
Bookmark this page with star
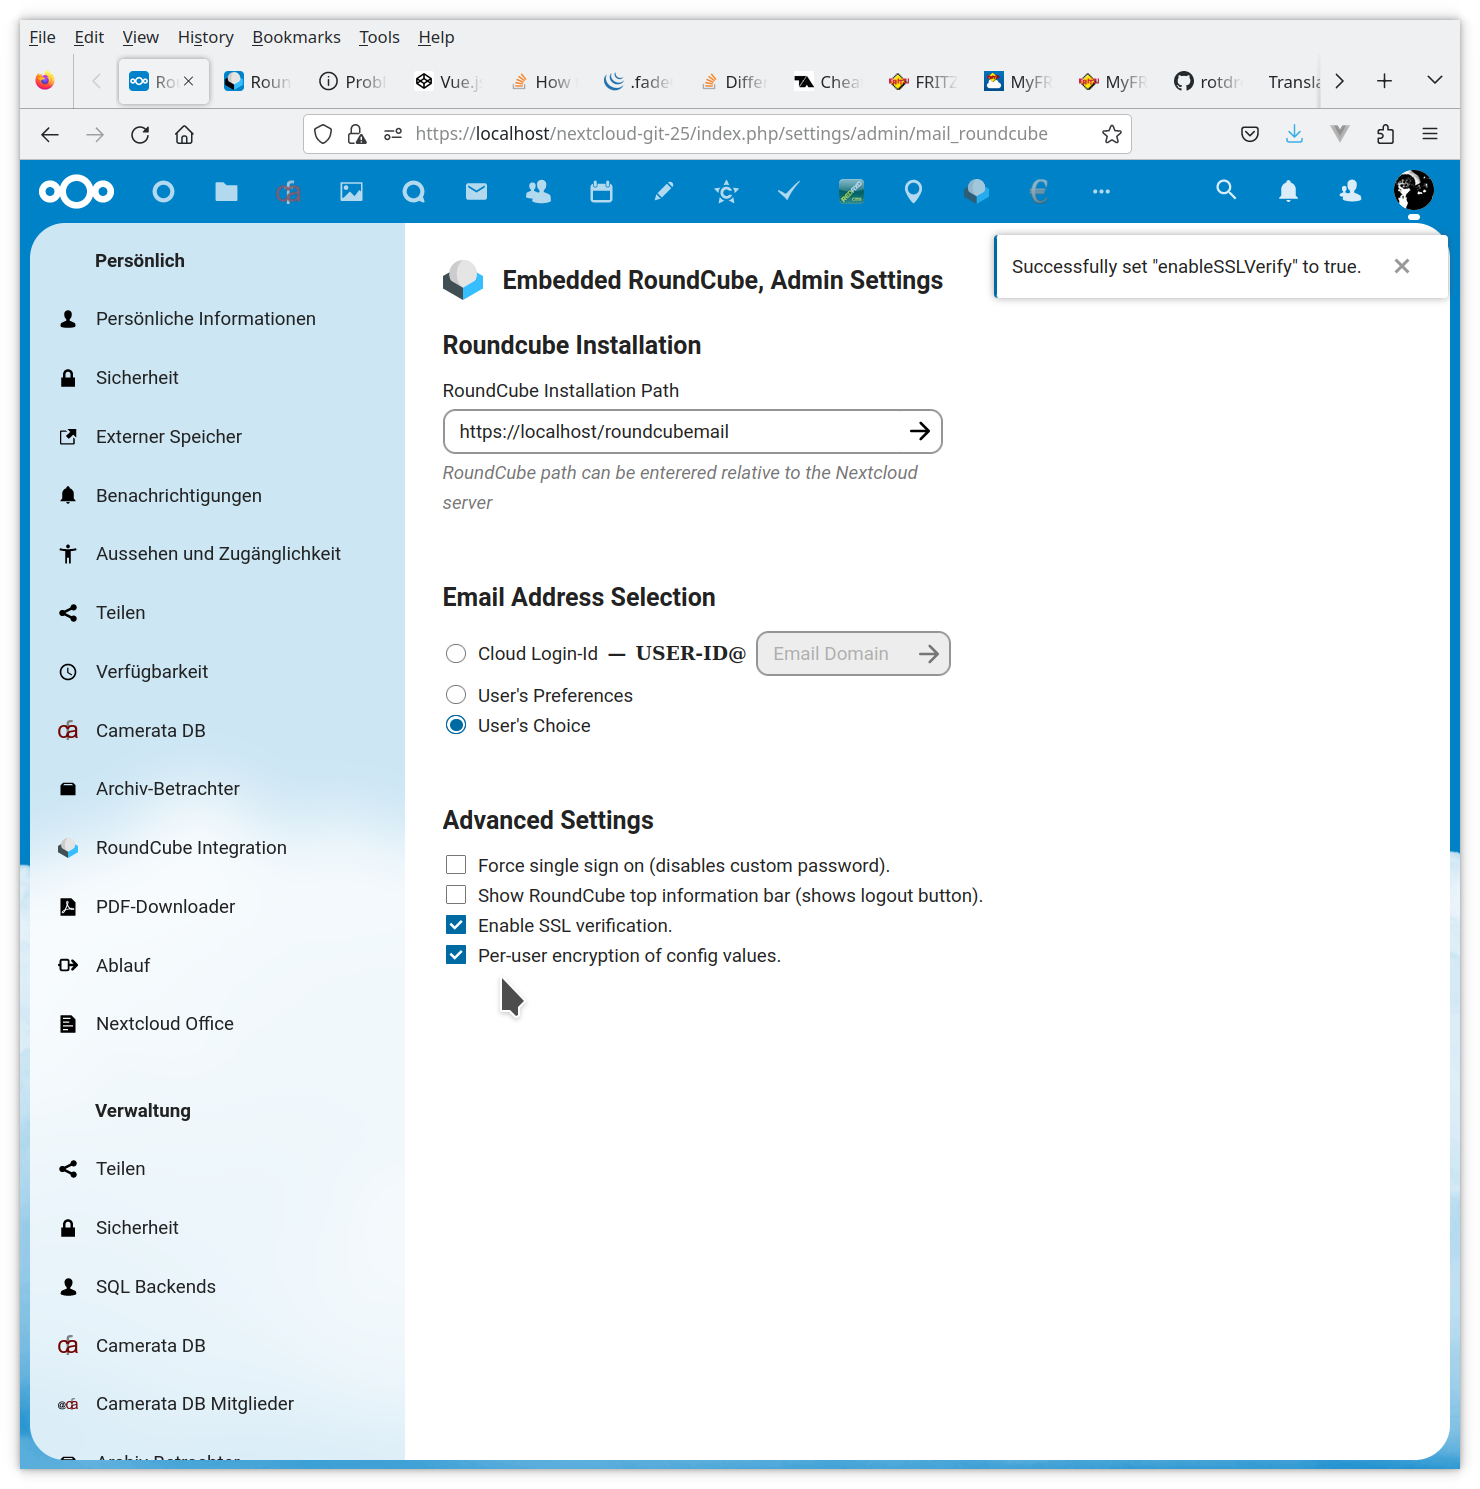1111,134
